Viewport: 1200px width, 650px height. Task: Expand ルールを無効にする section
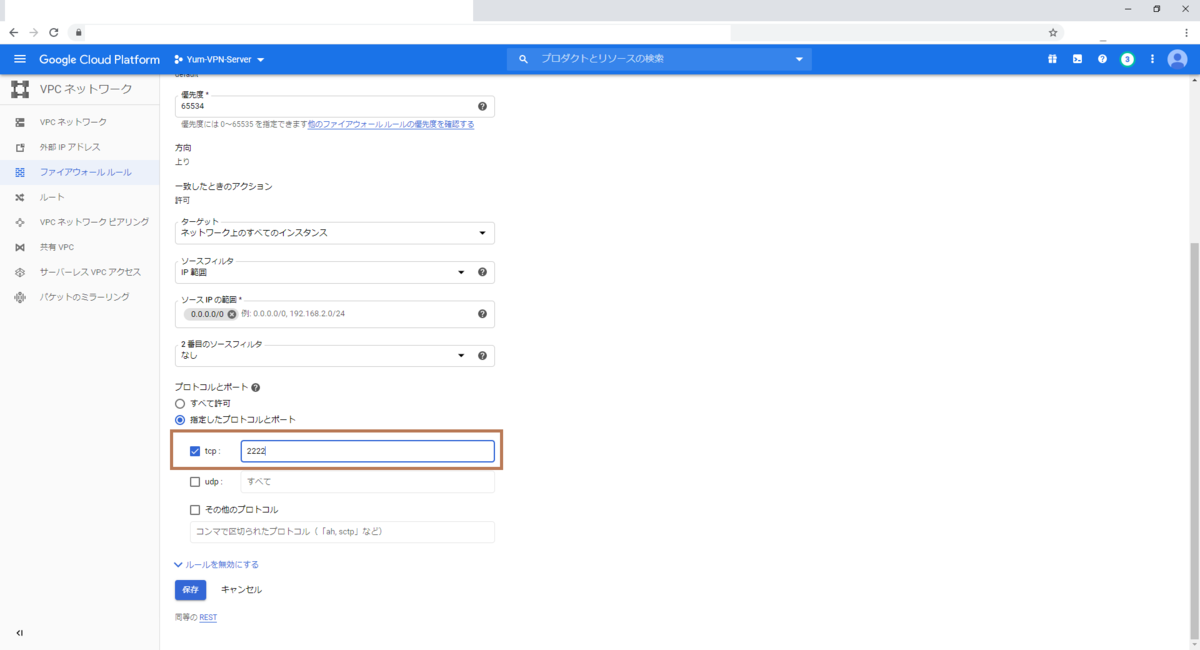[217, 564]
